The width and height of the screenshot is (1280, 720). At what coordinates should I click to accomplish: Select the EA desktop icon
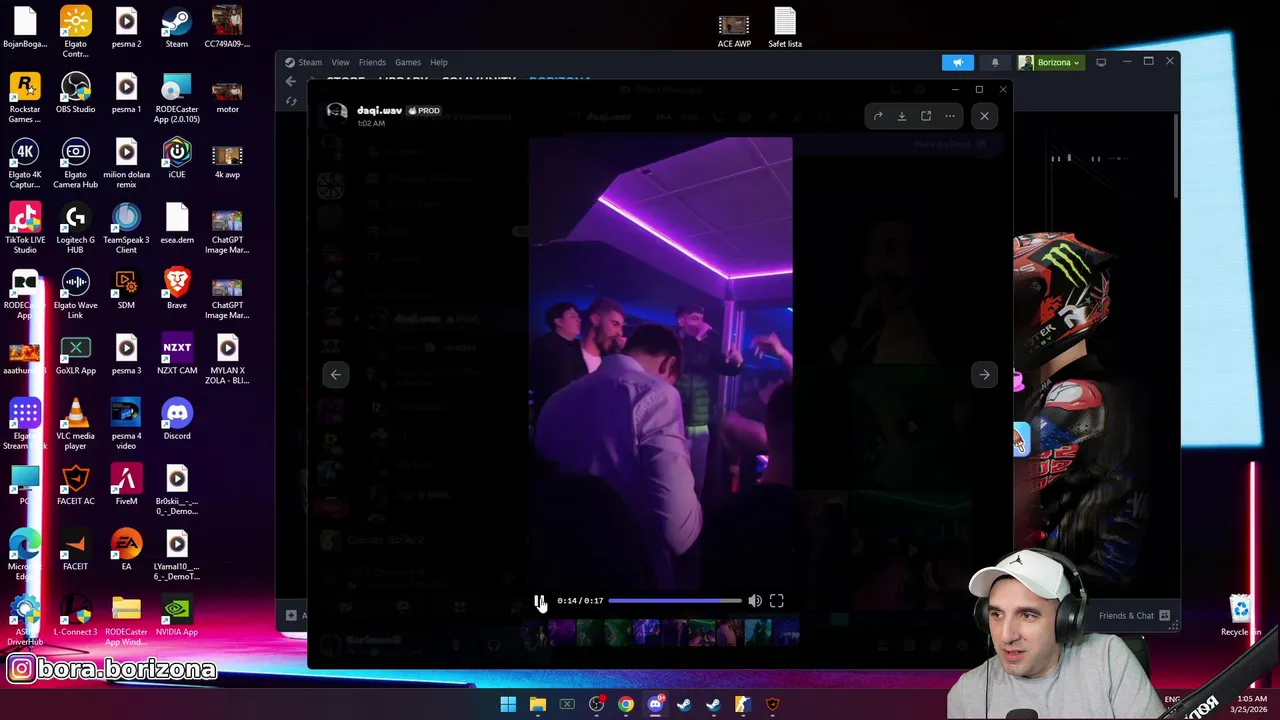126,549
